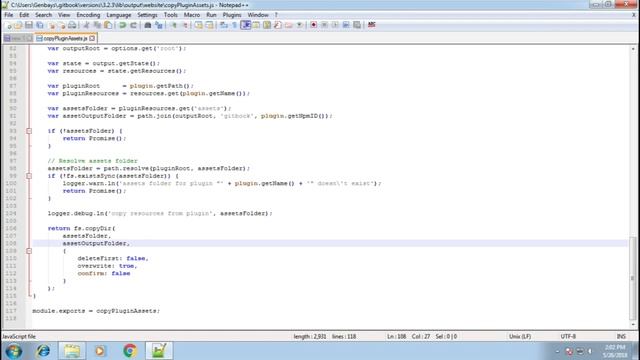The image size is (640, 360).
Task: Click the macro playback icon
Action: coord(335,25)
